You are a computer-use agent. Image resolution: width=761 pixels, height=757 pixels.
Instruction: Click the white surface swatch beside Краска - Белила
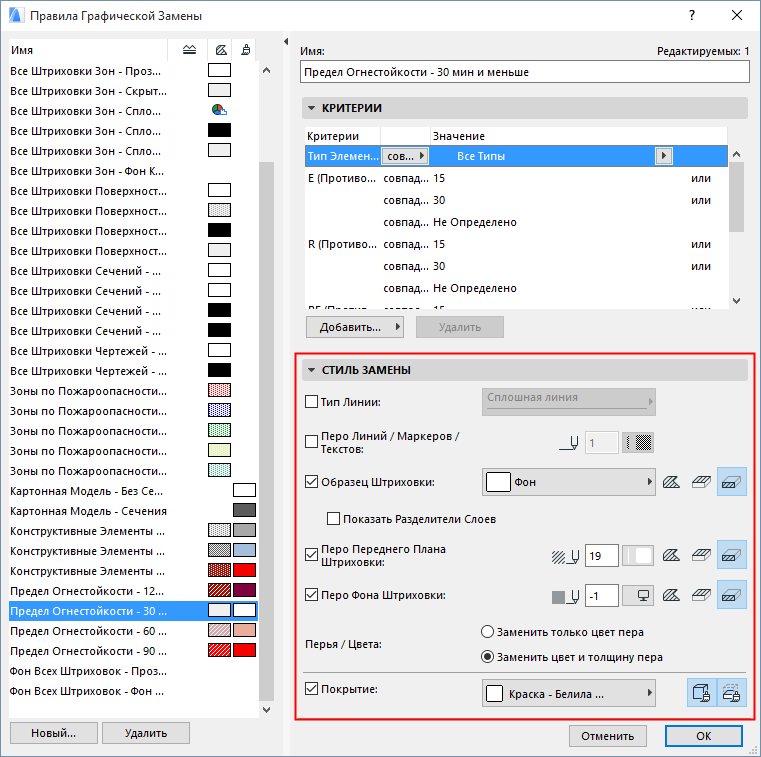[x=494, y=693]
